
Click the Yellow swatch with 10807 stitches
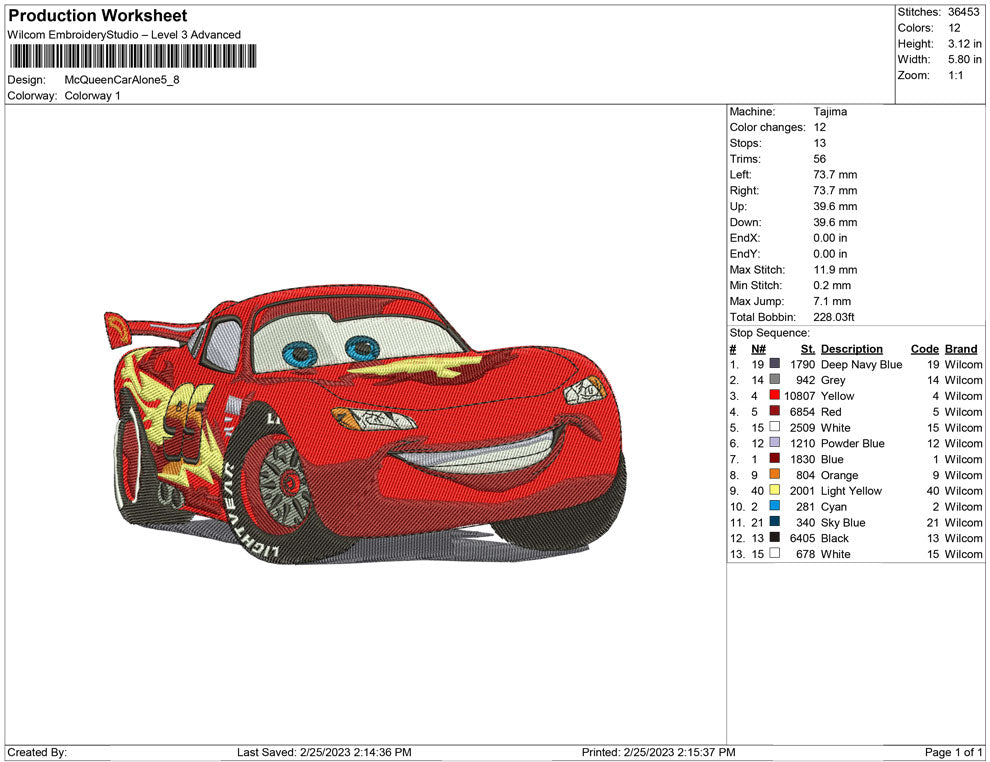774,397
